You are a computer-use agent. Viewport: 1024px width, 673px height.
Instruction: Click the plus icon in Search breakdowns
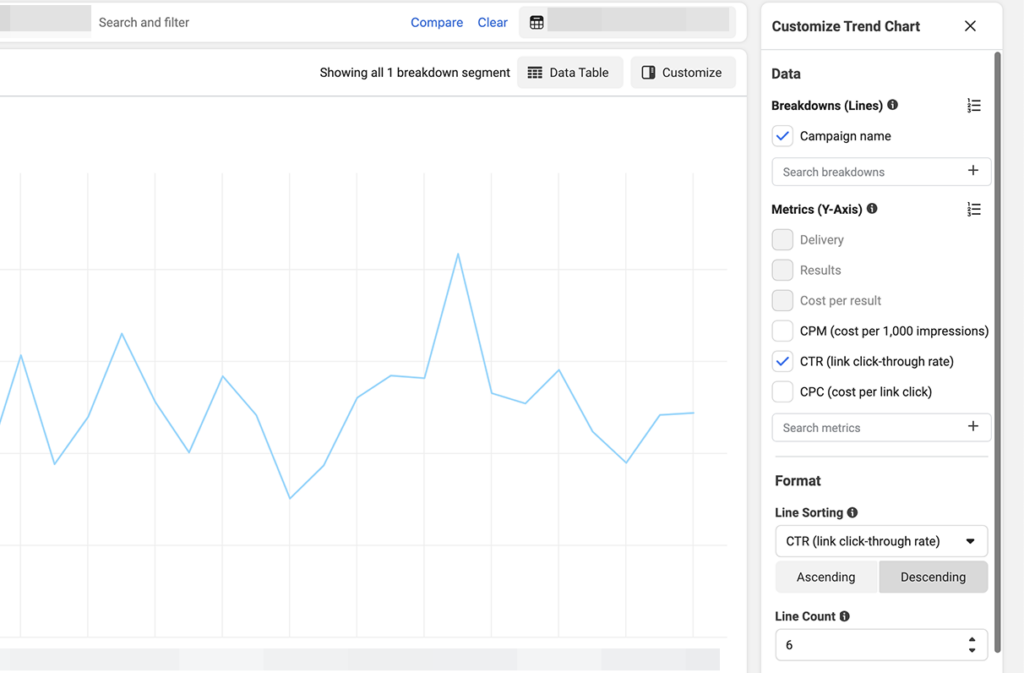point(972,171)
